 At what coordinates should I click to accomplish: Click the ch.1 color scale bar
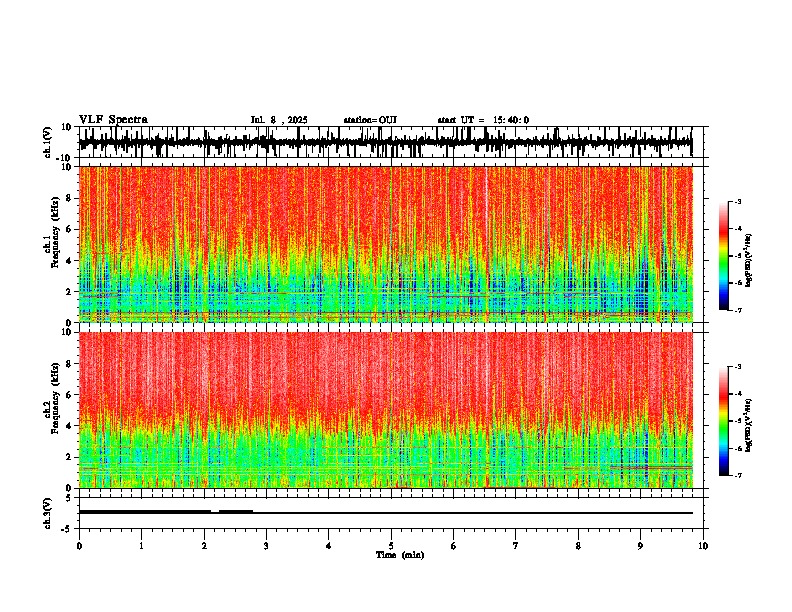point(724,256)
